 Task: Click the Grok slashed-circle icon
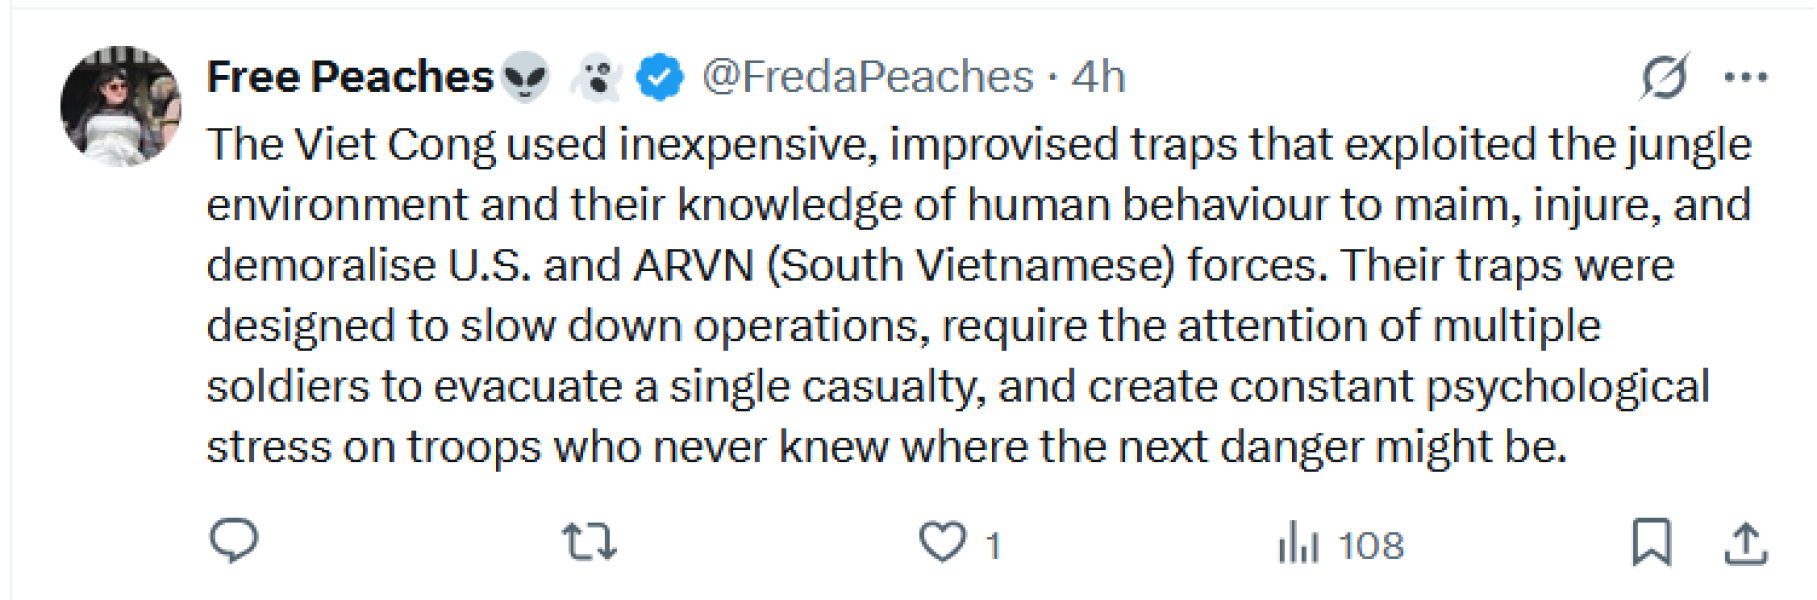point(1665,77)
